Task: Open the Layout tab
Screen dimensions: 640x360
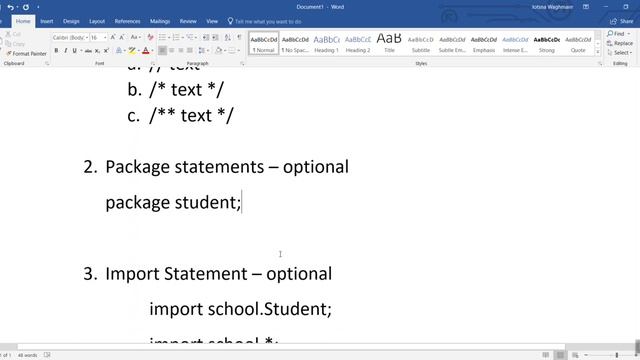Action: click(x=97, y=21)
